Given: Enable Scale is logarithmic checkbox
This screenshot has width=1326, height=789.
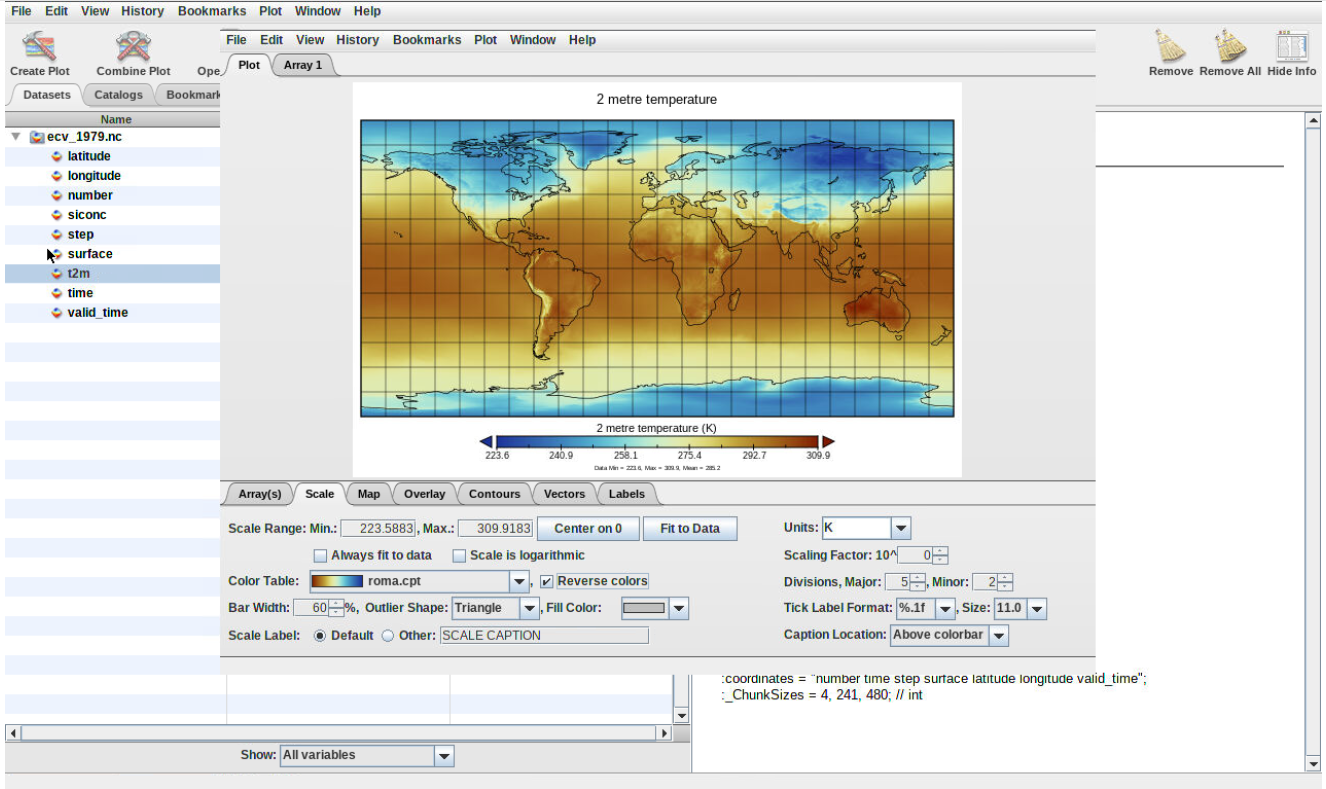Looking at the screenshot, I should pyautogui.click(x=459, y=555).
